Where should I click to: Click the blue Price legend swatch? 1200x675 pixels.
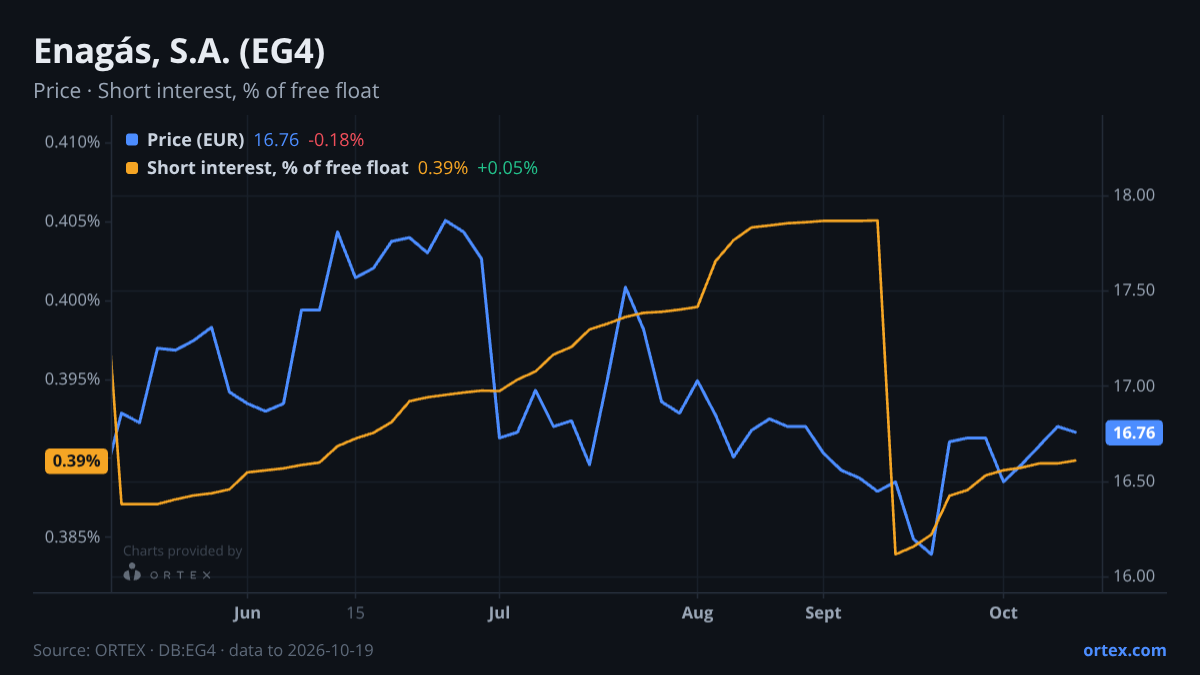pos(132,140)
